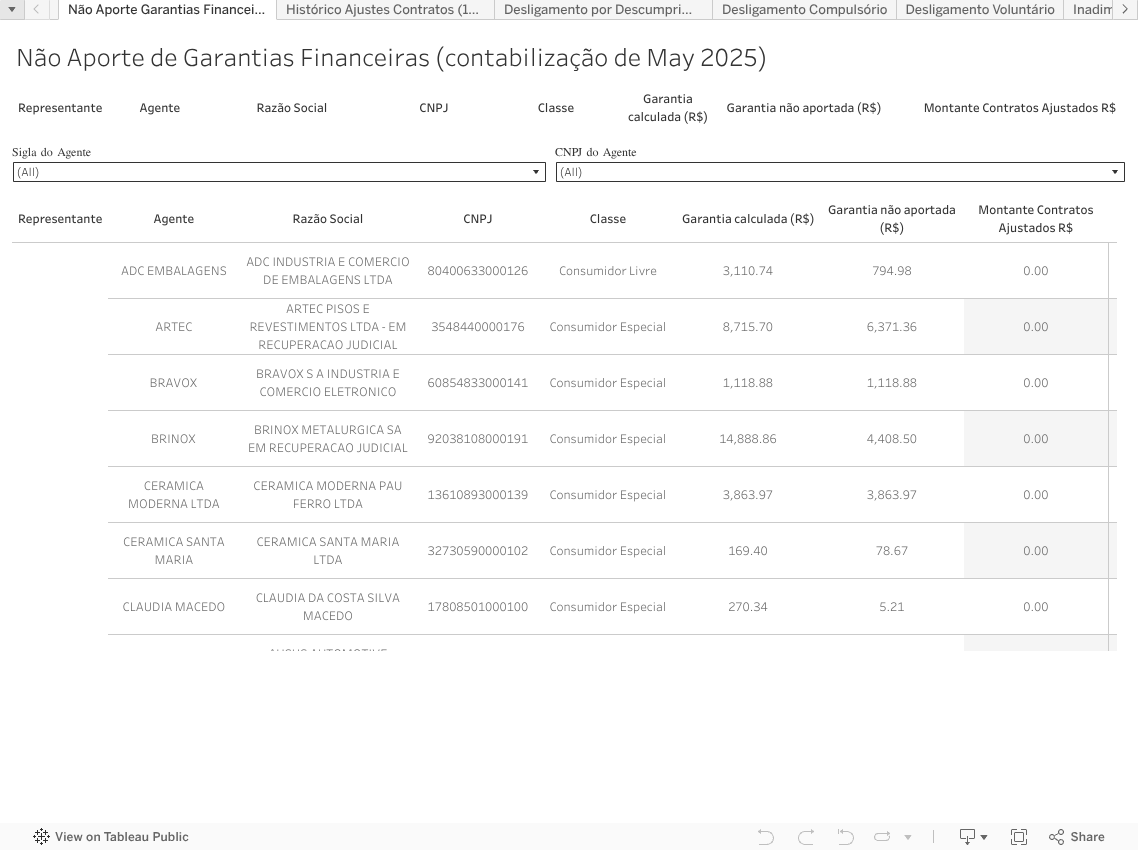Click the Consumidor Livre class cell
Screen dimensions: 1138x850
click(607, 271)
